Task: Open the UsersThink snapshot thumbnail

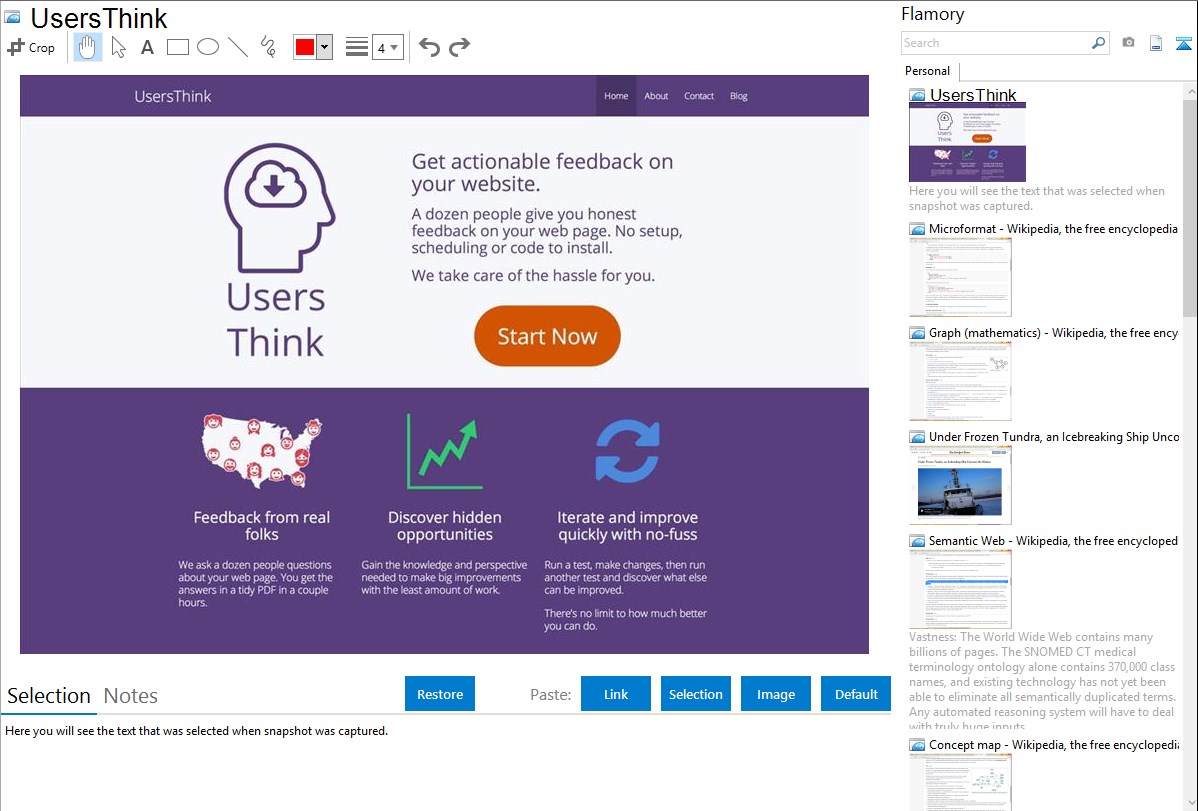Action: [967, 142]
